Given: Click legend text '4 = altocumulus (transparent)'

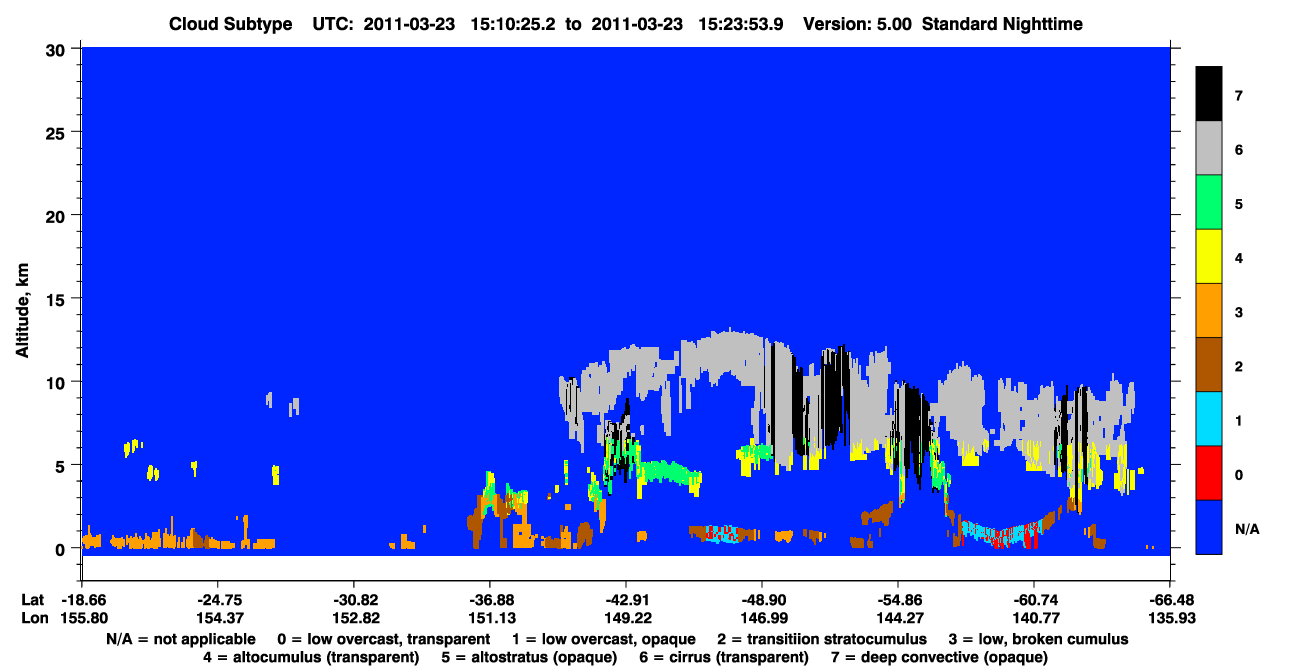Looking at the screenshot, I should [310, 657].
